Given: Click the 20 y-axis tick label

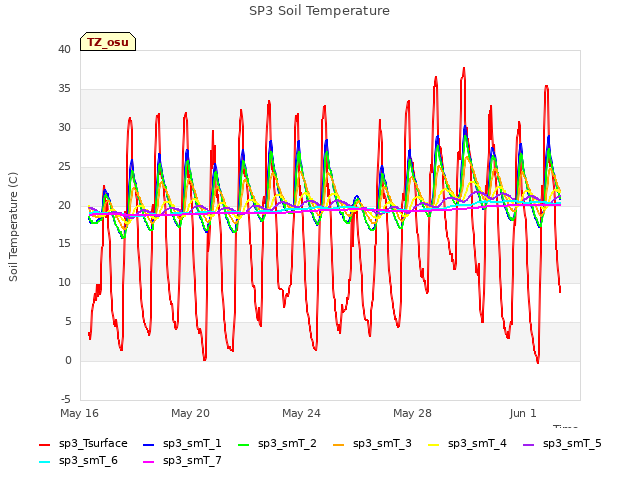Looking at the screenshot, I should tap(64, 205).
